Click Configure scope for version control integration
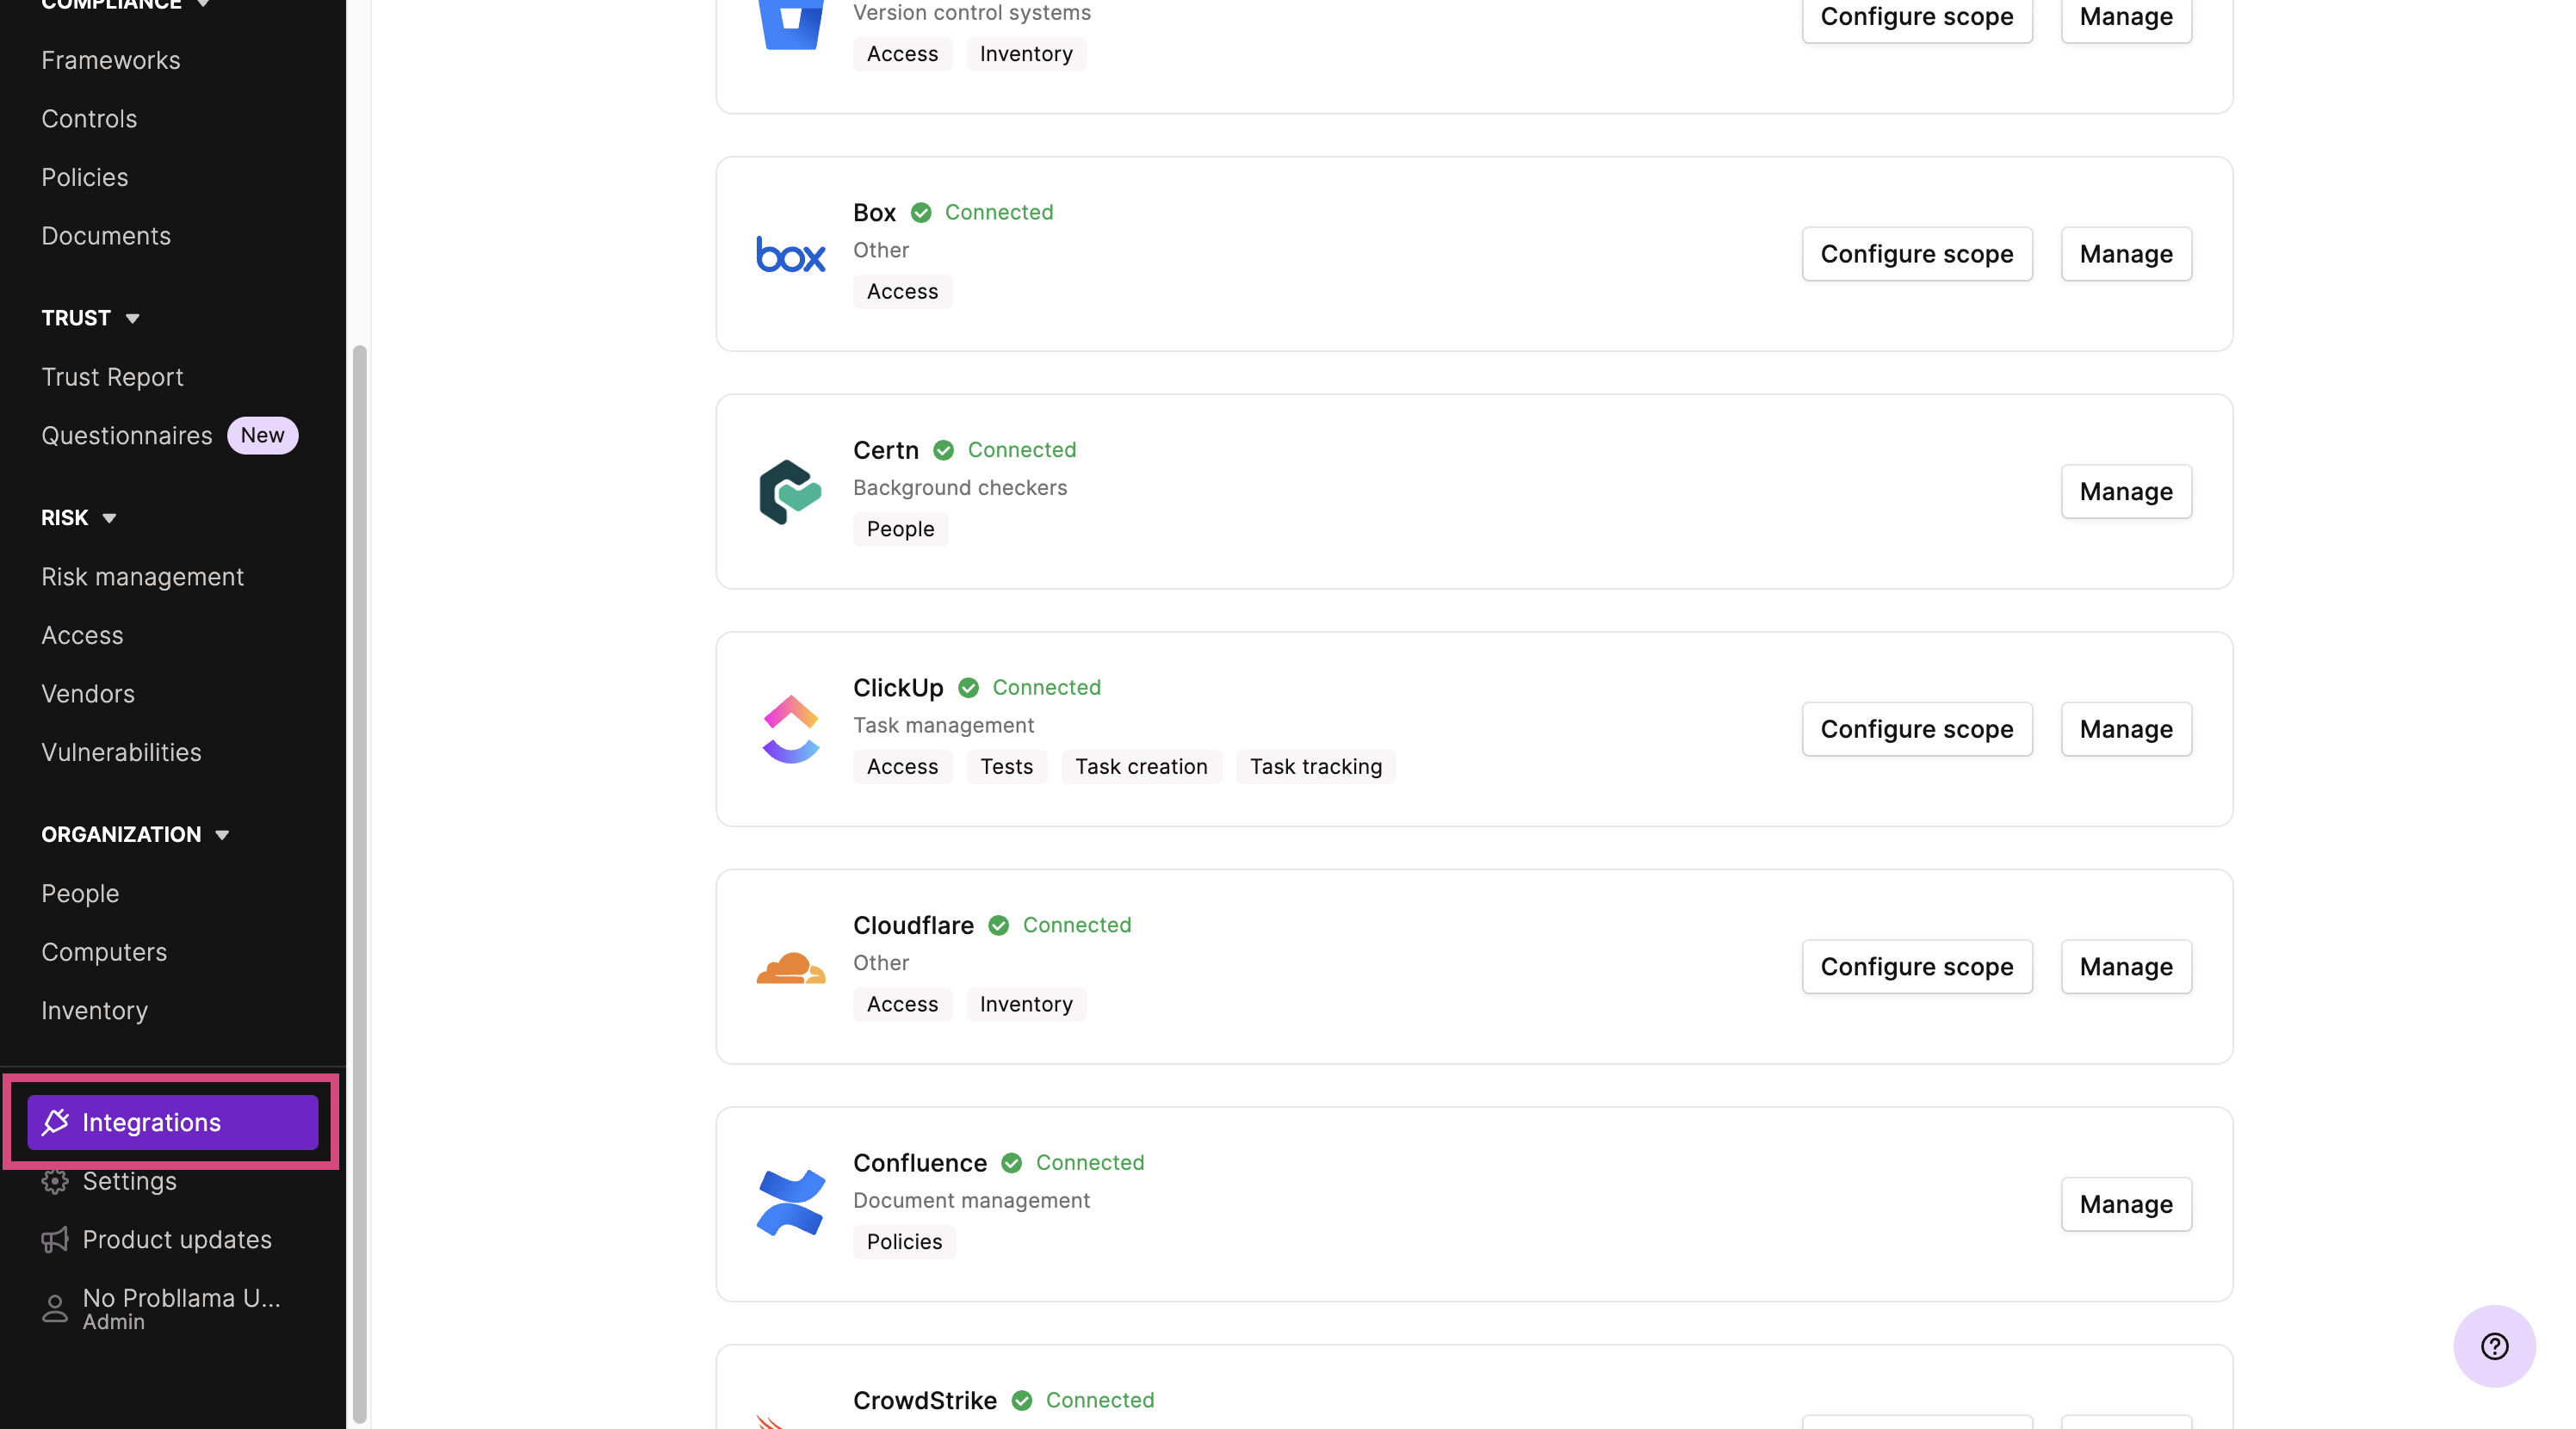Screen dimensions: 2576x1429 pos(1916,17)
